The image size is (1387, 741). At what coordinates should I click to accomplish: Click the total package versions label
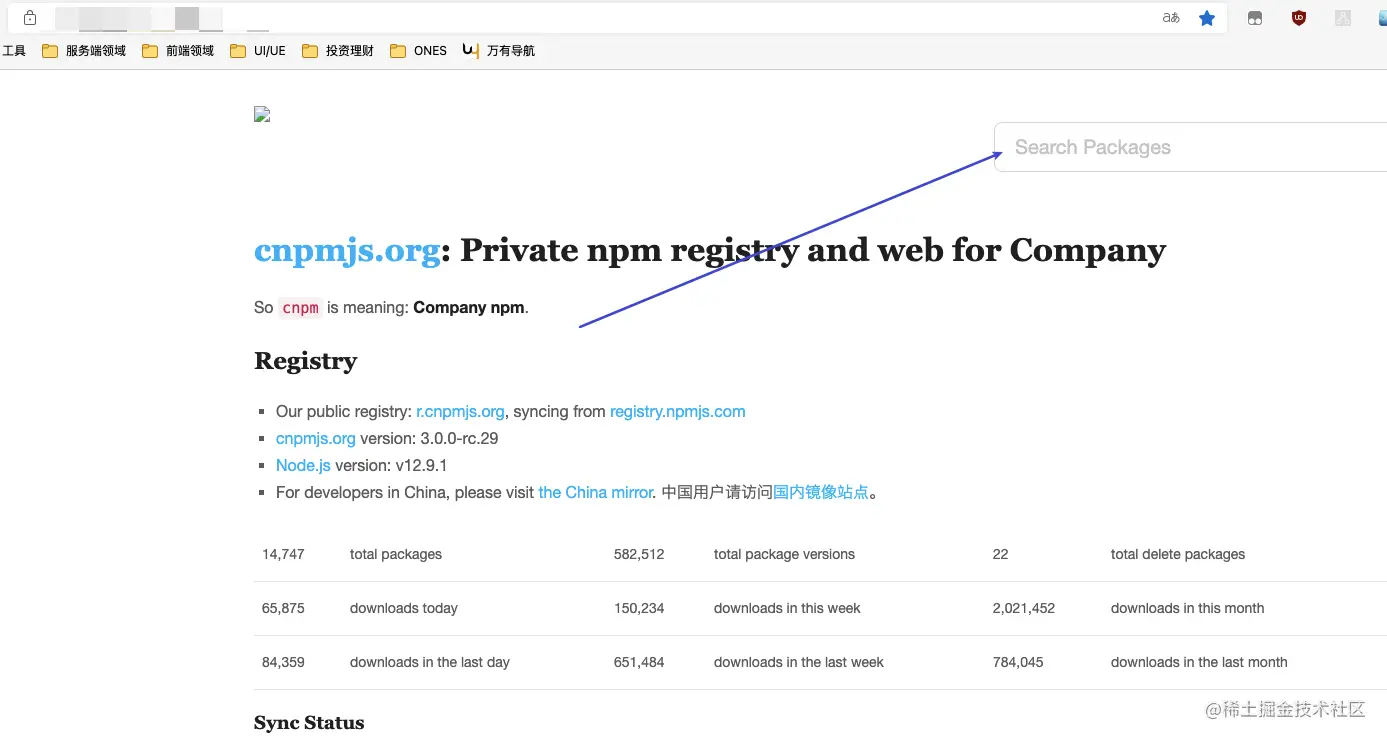[x=784, y=554]
